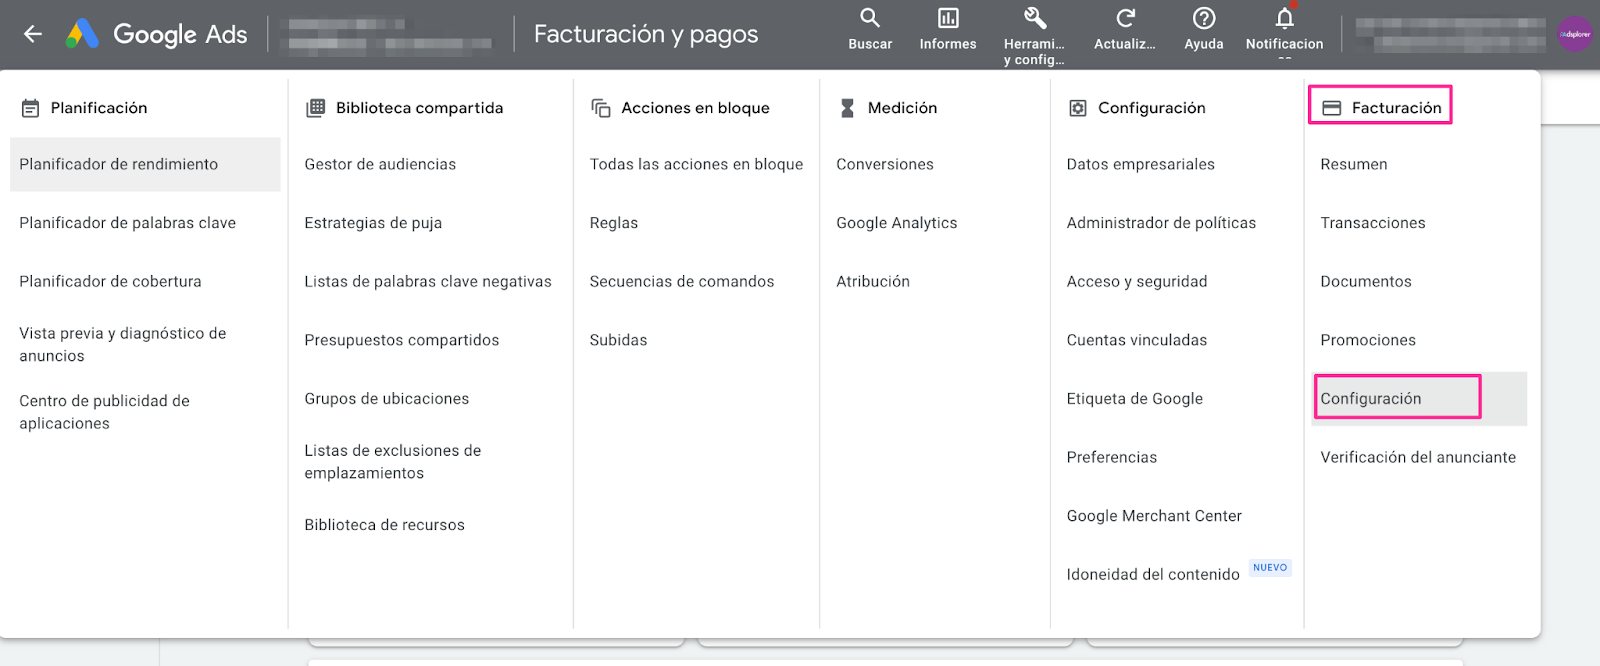Open Planificador de cobertura

tap(110, 282)
